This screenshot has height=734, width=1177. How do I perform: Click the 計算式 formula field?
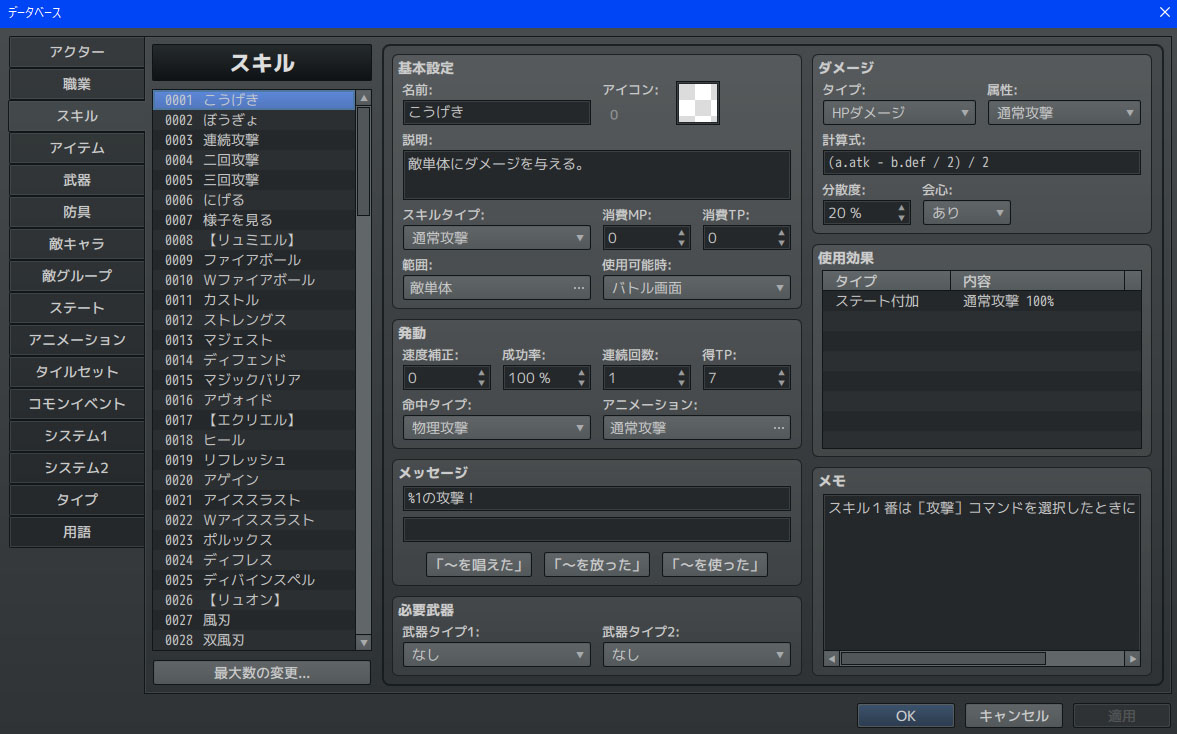pyautogui.click(x=982, y=162)
